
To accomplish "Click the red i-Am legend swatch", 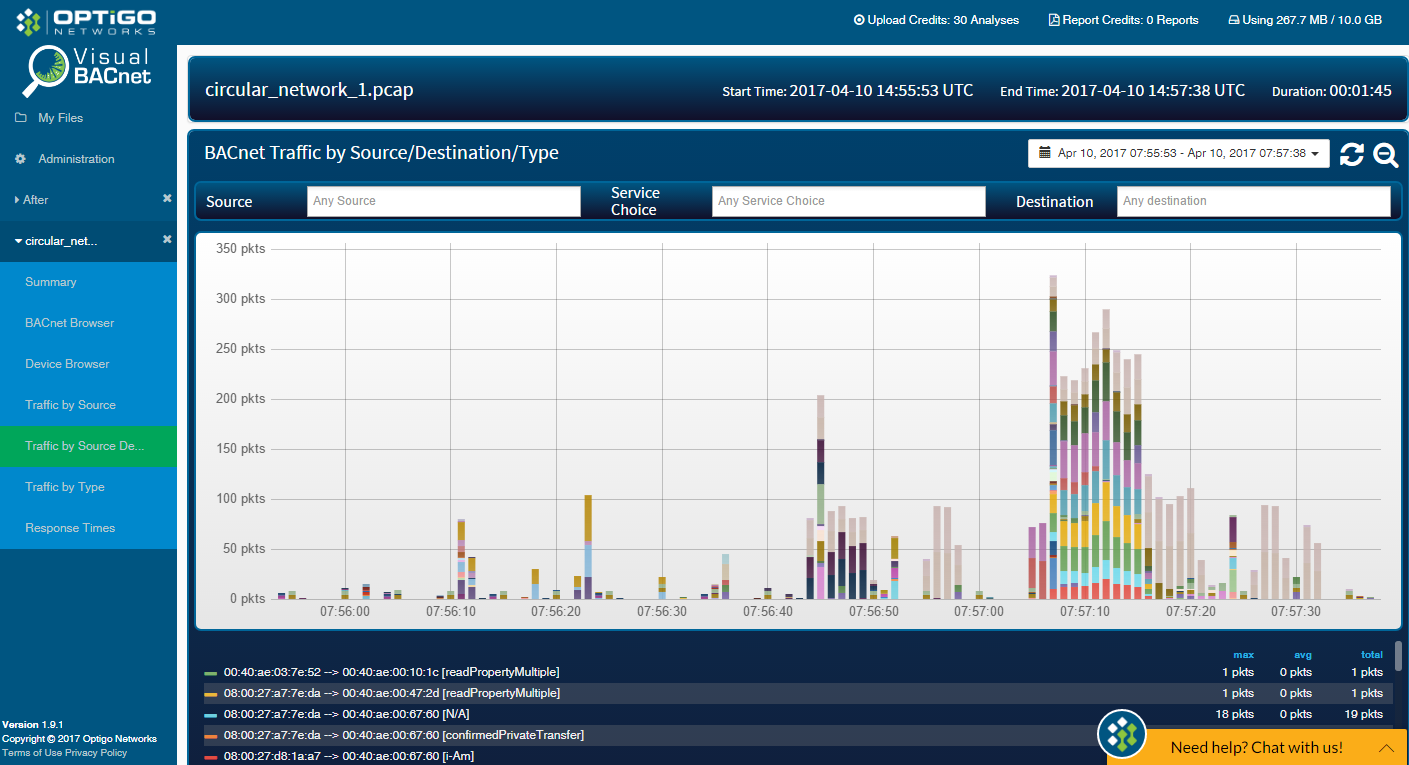I will (x=210, y=757).
